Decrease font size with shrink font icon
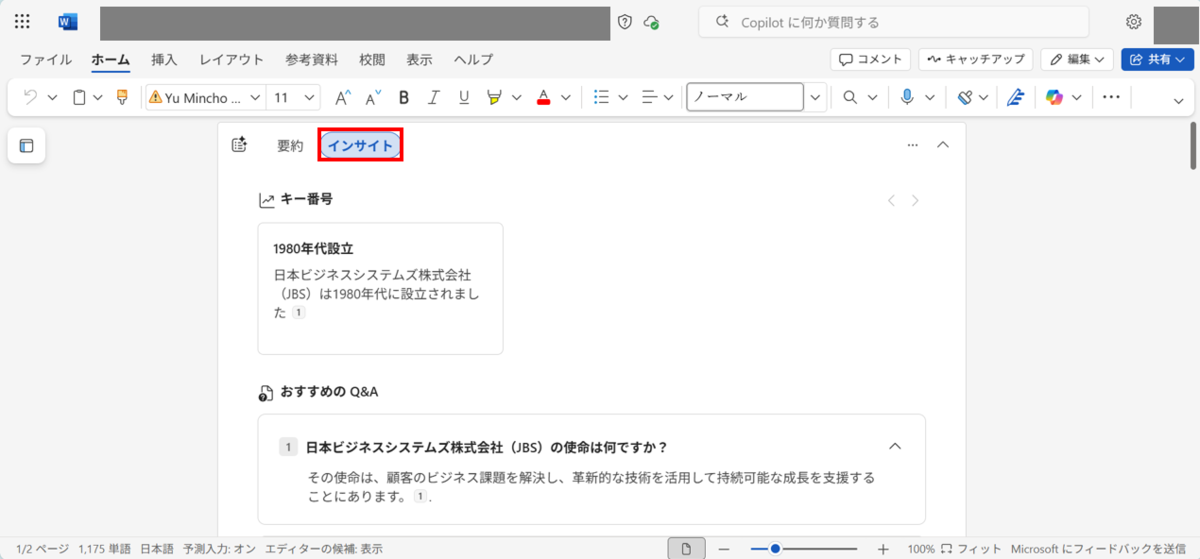Image resolution: width=1200 pixels, height=559 pixels. (373, 97)
